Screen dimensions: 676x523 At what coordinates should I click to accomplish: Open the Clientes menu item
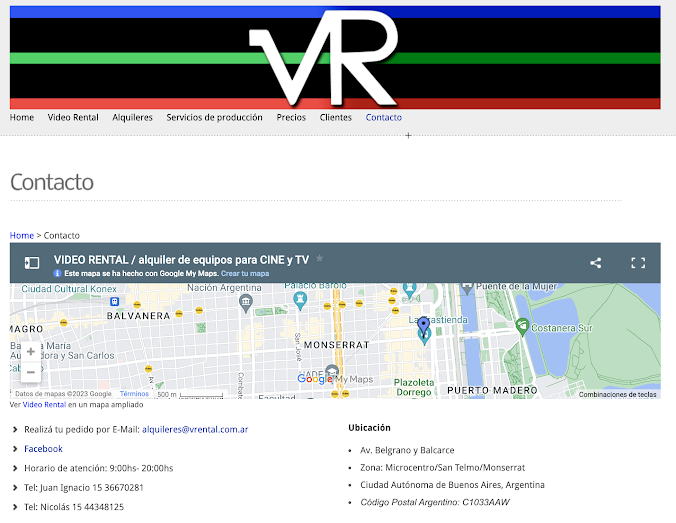[335, 117]
